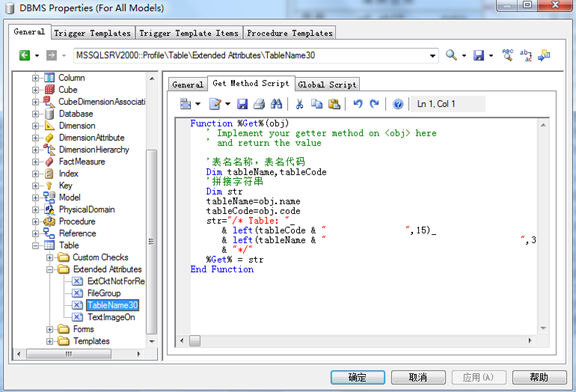
Task: Click the tree vertical scrollbar thumb
Action: coord(151,241)
